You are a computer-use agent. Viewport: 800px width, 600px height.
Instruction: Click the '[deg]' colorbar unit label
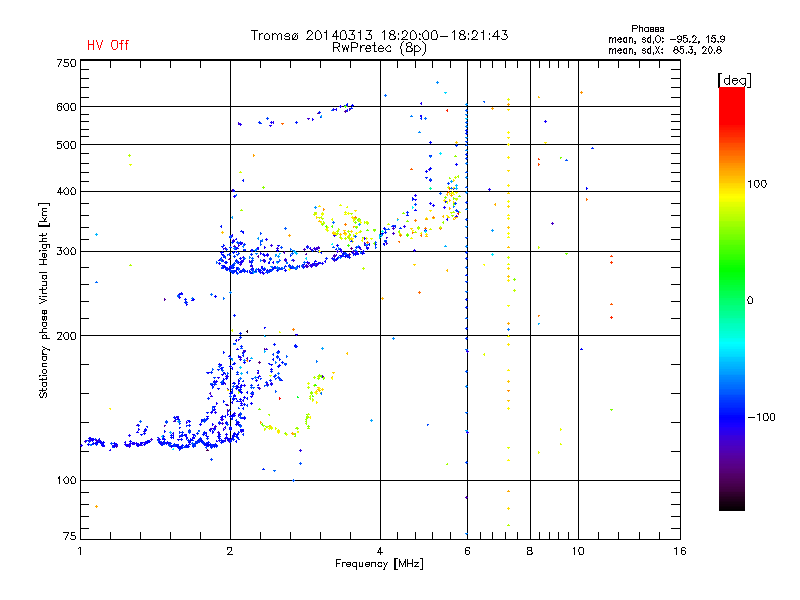(x=734, y=80)
